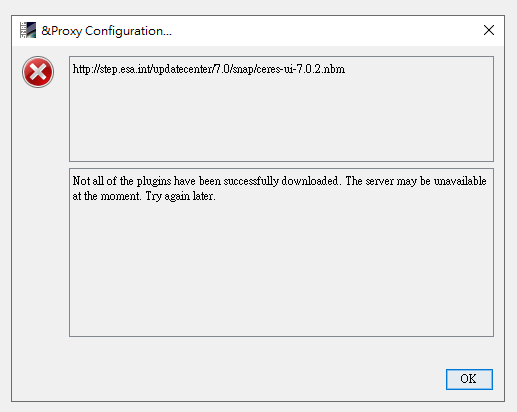Click the word 'unavailable' in the message
This screenshot has width=517, height=412.
460,181
